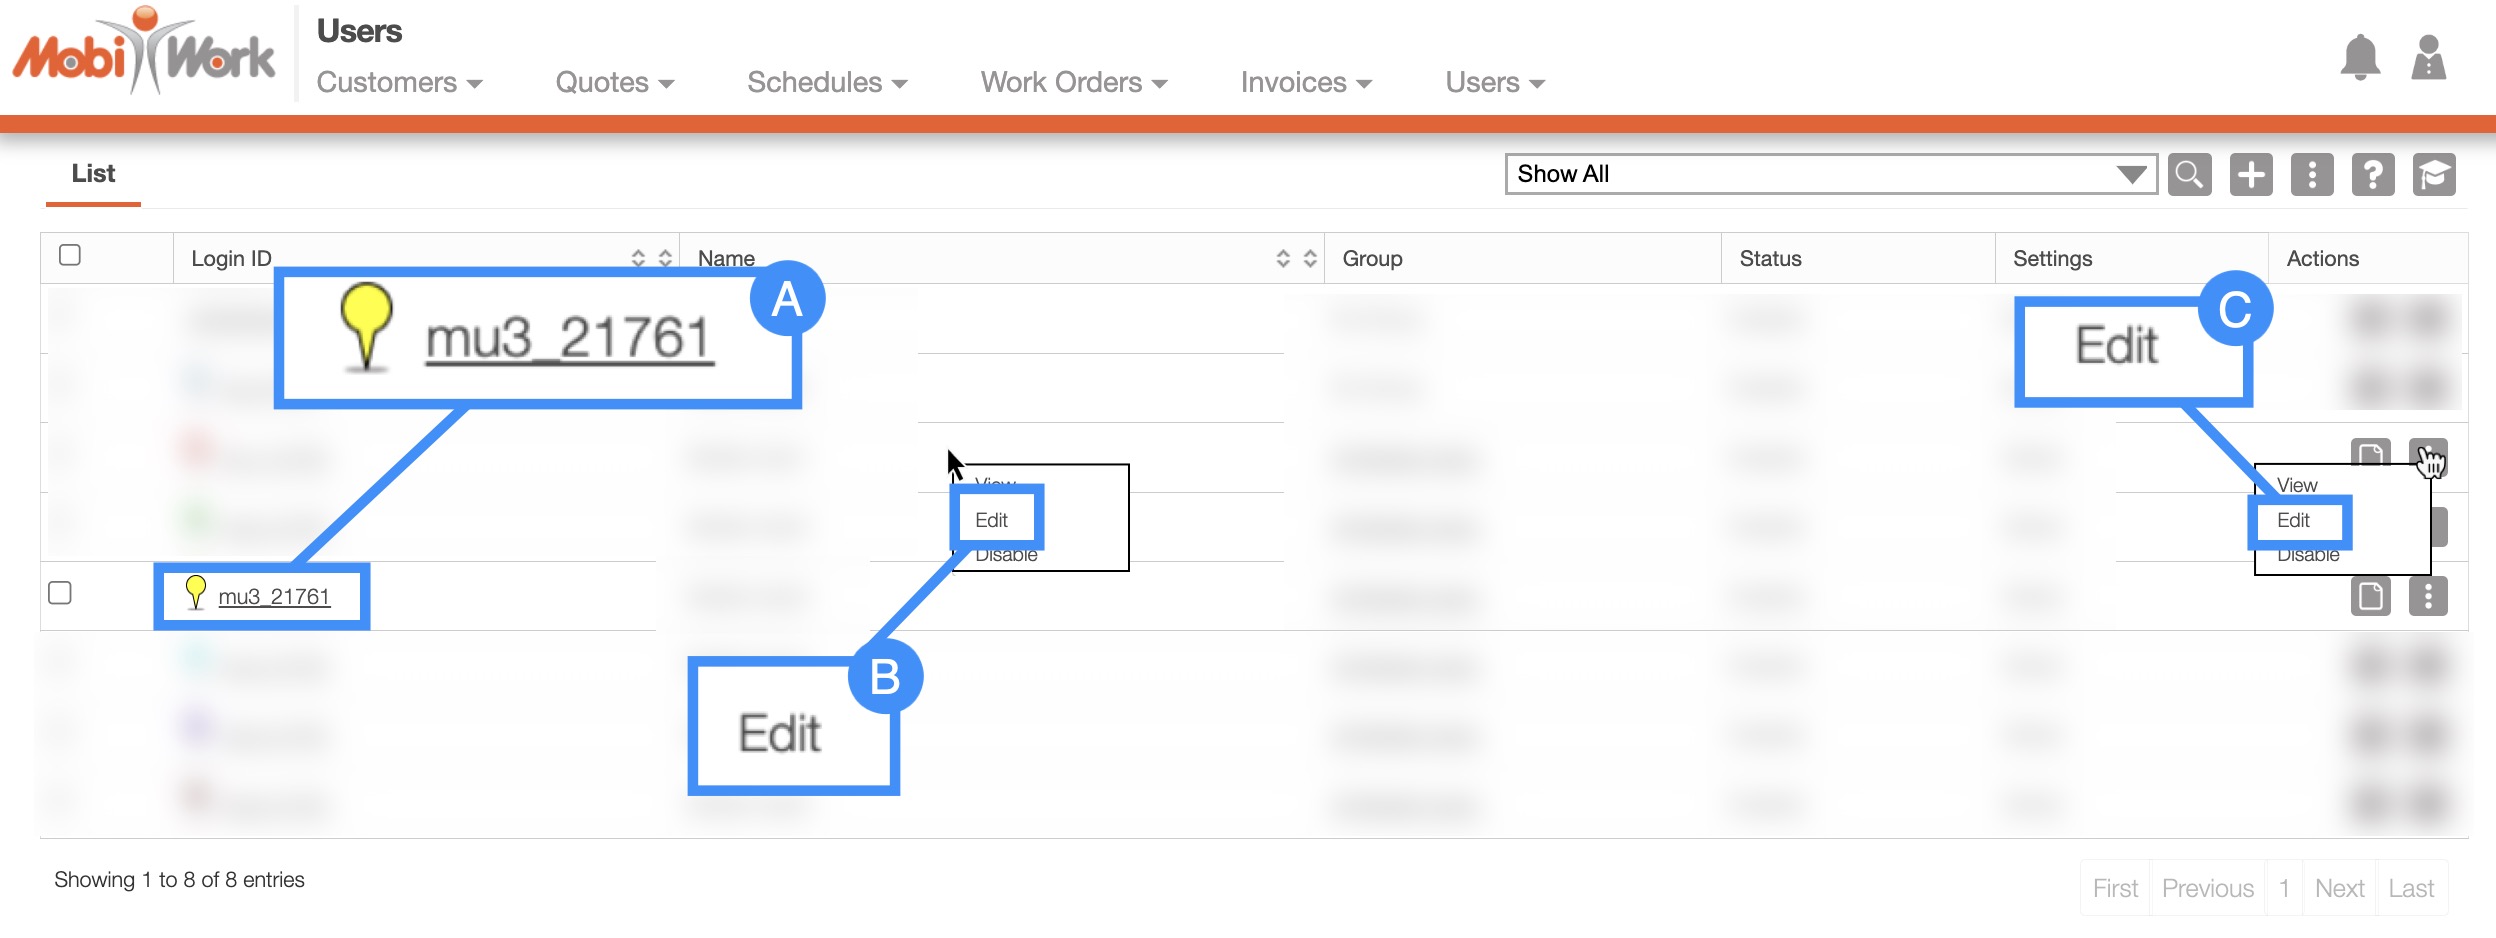Image resolution: width=2496 pixels, height=938 pixels.
Task: Open the toolbar three-dot more options
Action: tap(2312, 175)
